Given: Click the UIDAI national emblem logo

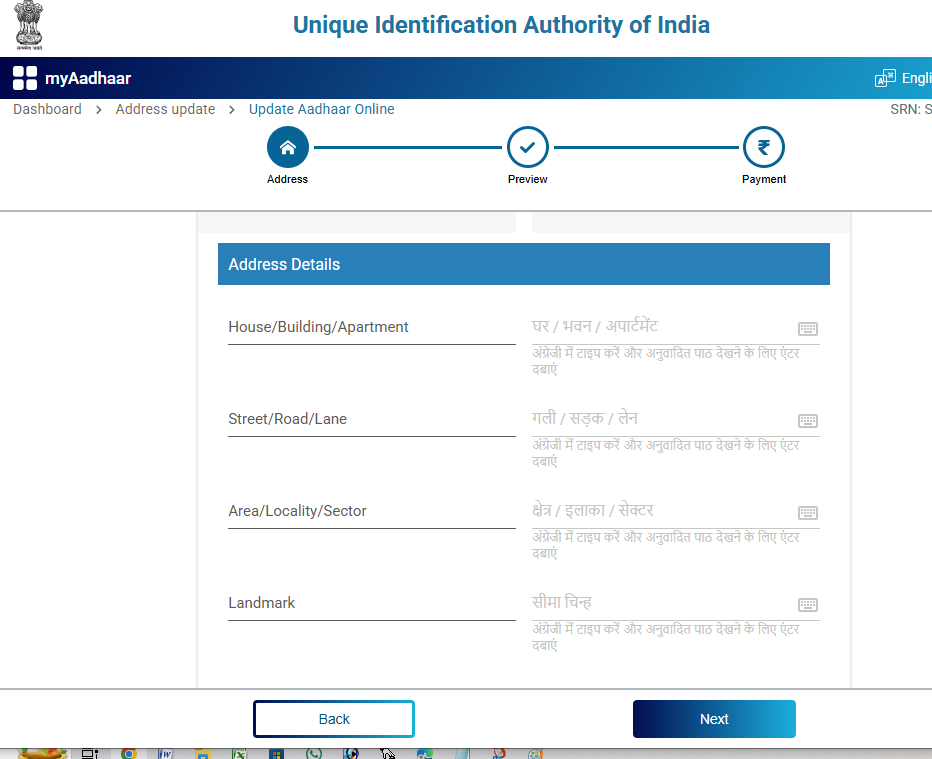Looking at the screenshot, I should [27, 25].
